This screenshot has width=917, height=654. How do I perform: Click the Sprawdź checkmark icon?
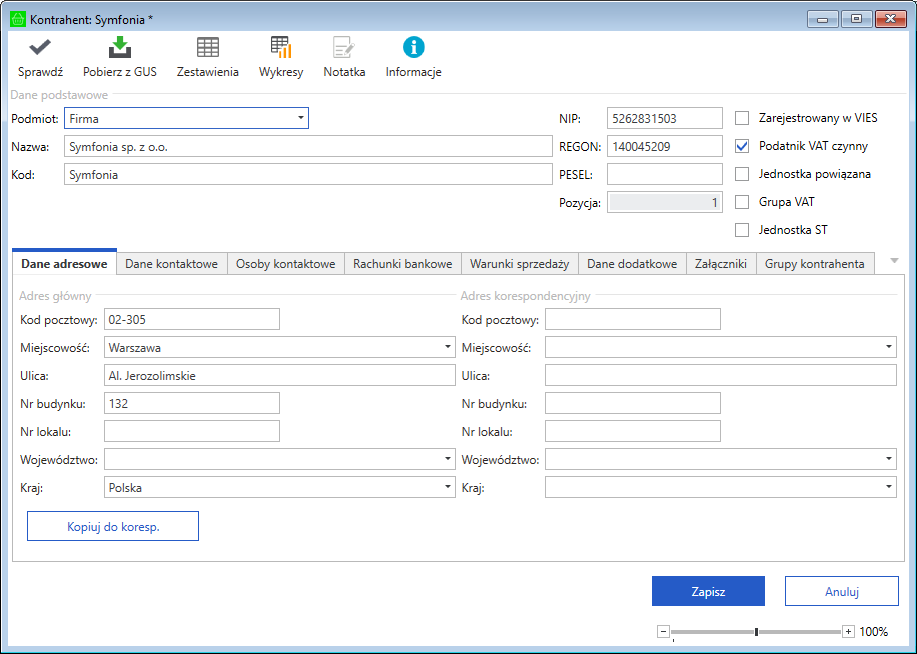pos(40,47)
